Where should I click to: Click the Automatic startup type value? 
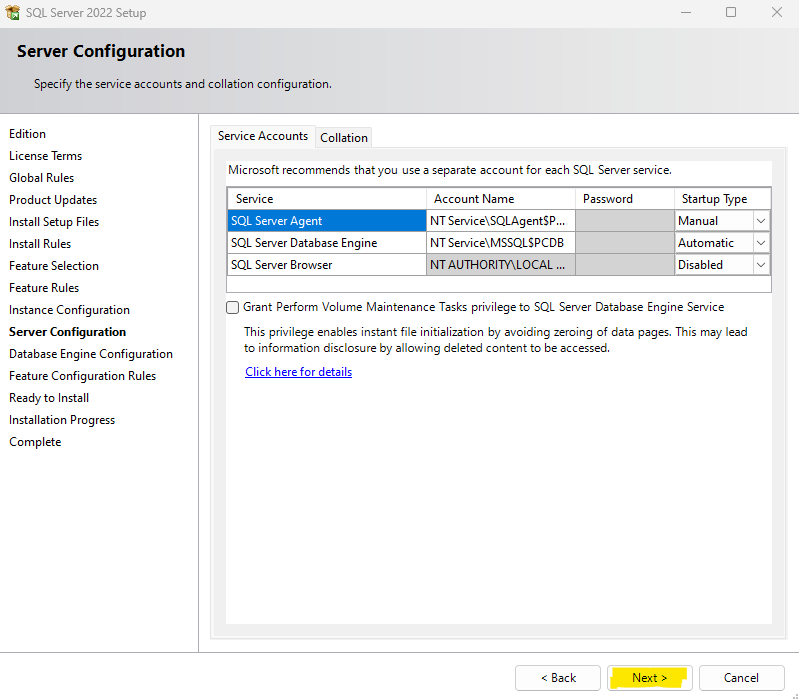(x=706, y=243)
